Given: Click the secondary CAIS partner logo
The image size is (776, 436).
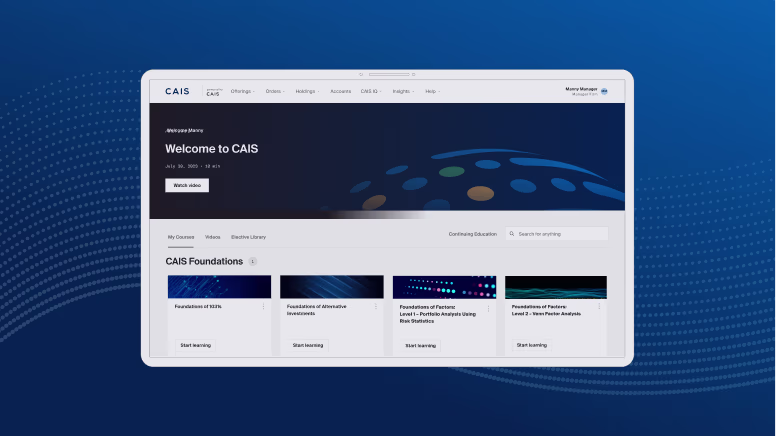Looking at the screenshot, I should (212, 92).
